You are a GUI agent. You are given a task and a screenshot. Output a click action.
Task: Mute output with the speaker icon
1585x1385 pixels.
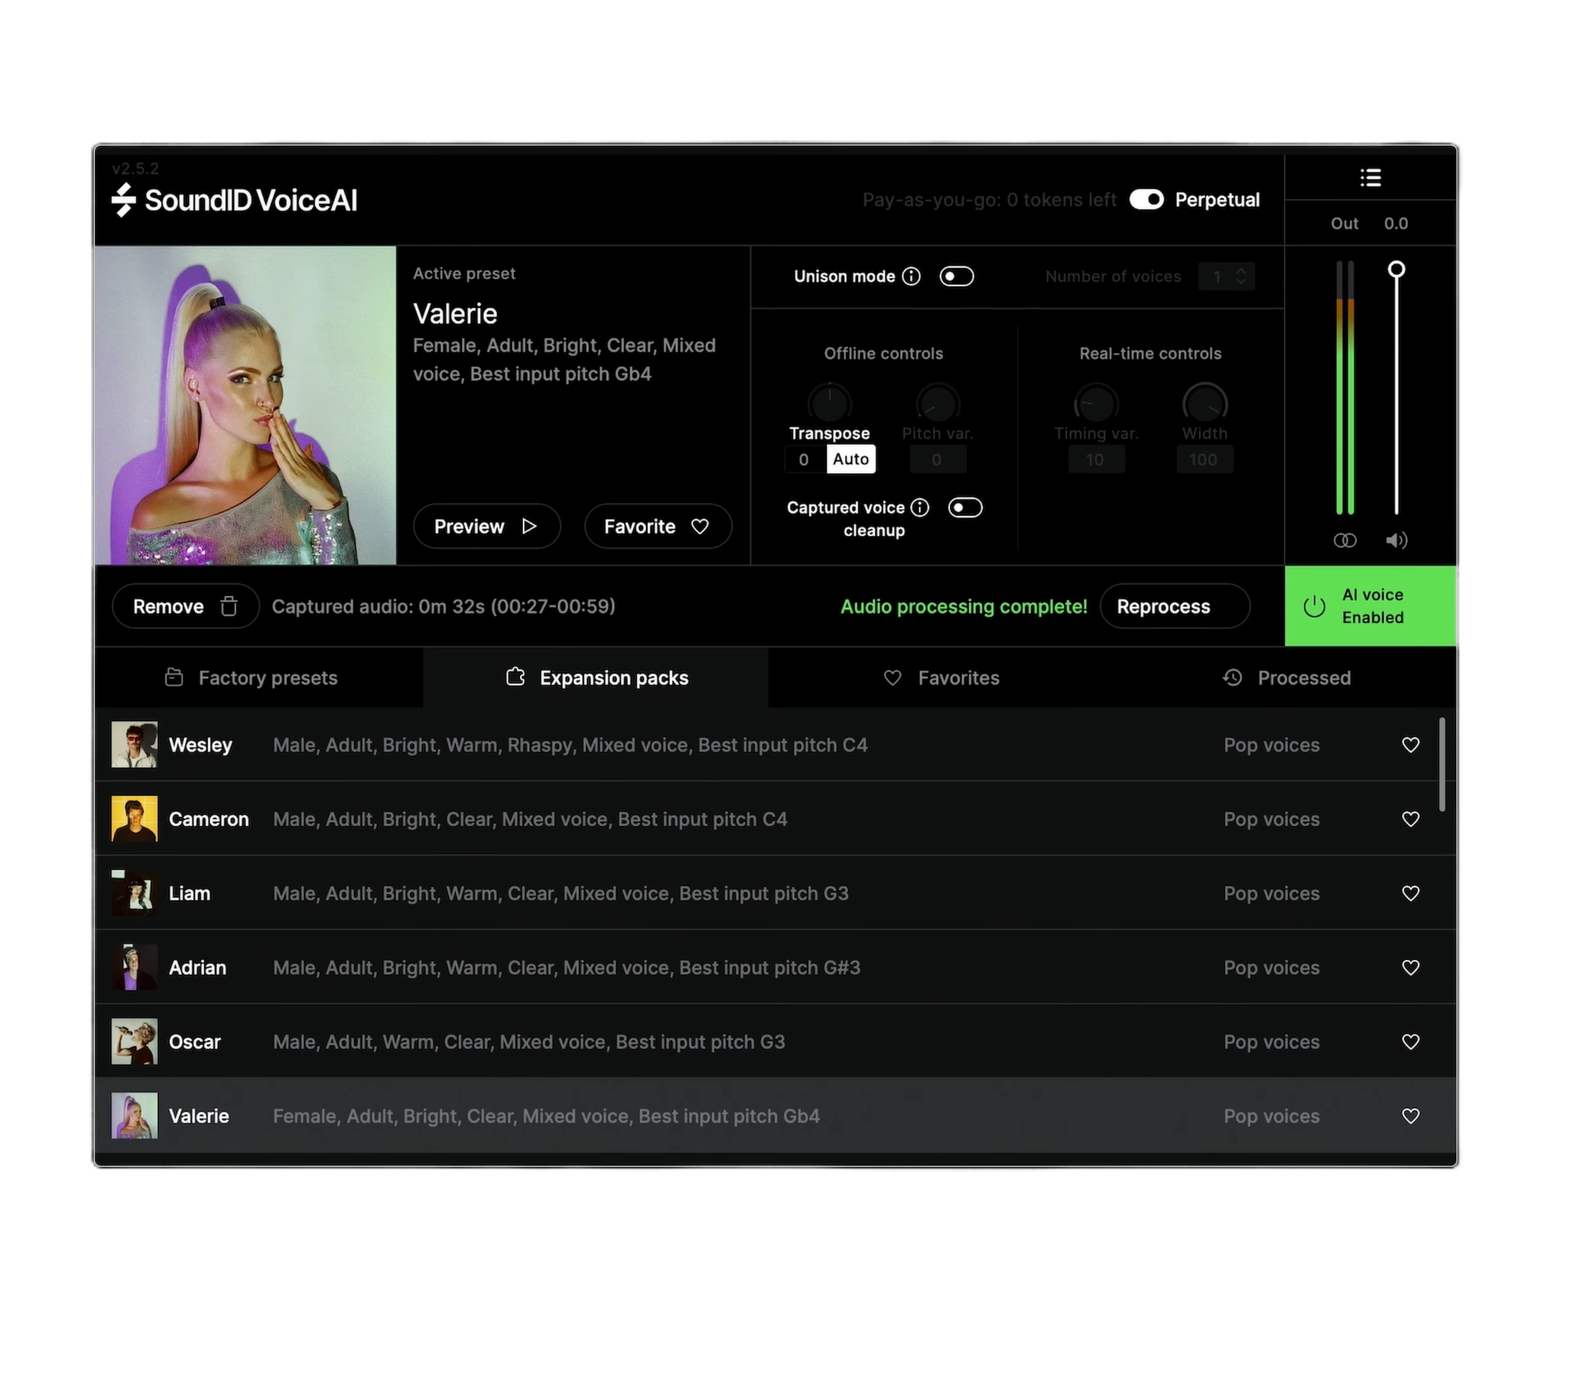(1396, 540)
